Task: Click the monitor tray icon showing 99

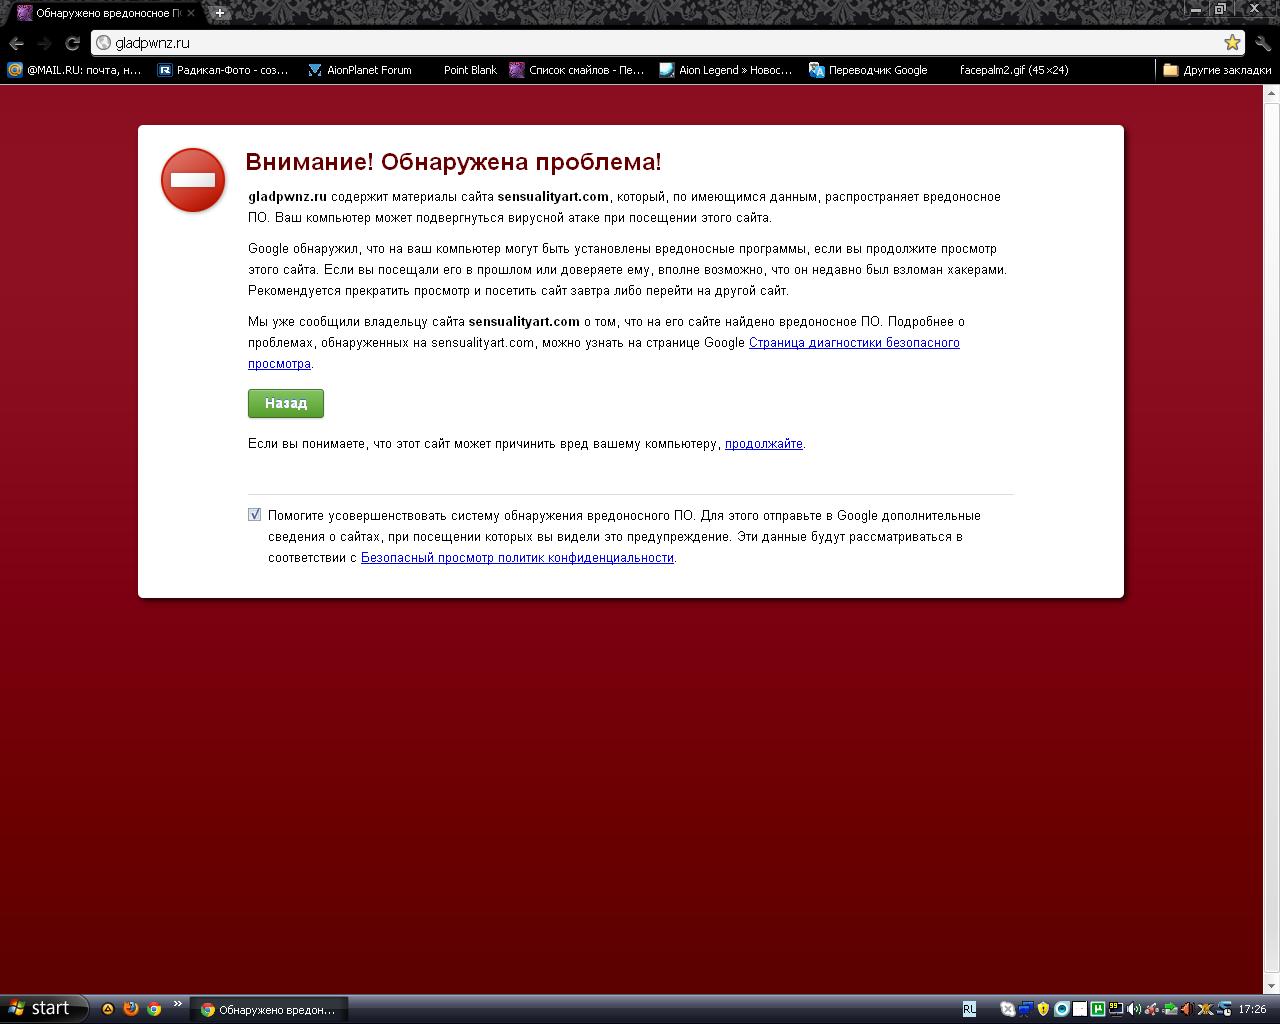Action: tap(1116, 1009)
